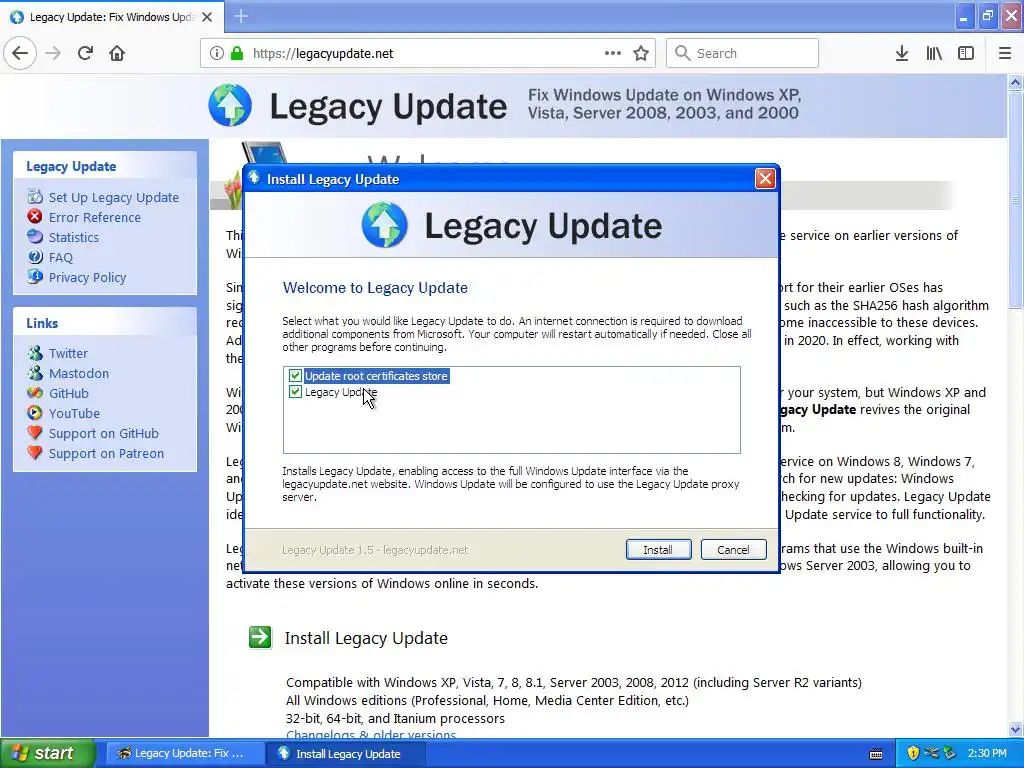Viewport: 1024px width, 768px height.
Task: Open the Privacy Policy link
Action: pyautogui.click(x=88, y=278)
